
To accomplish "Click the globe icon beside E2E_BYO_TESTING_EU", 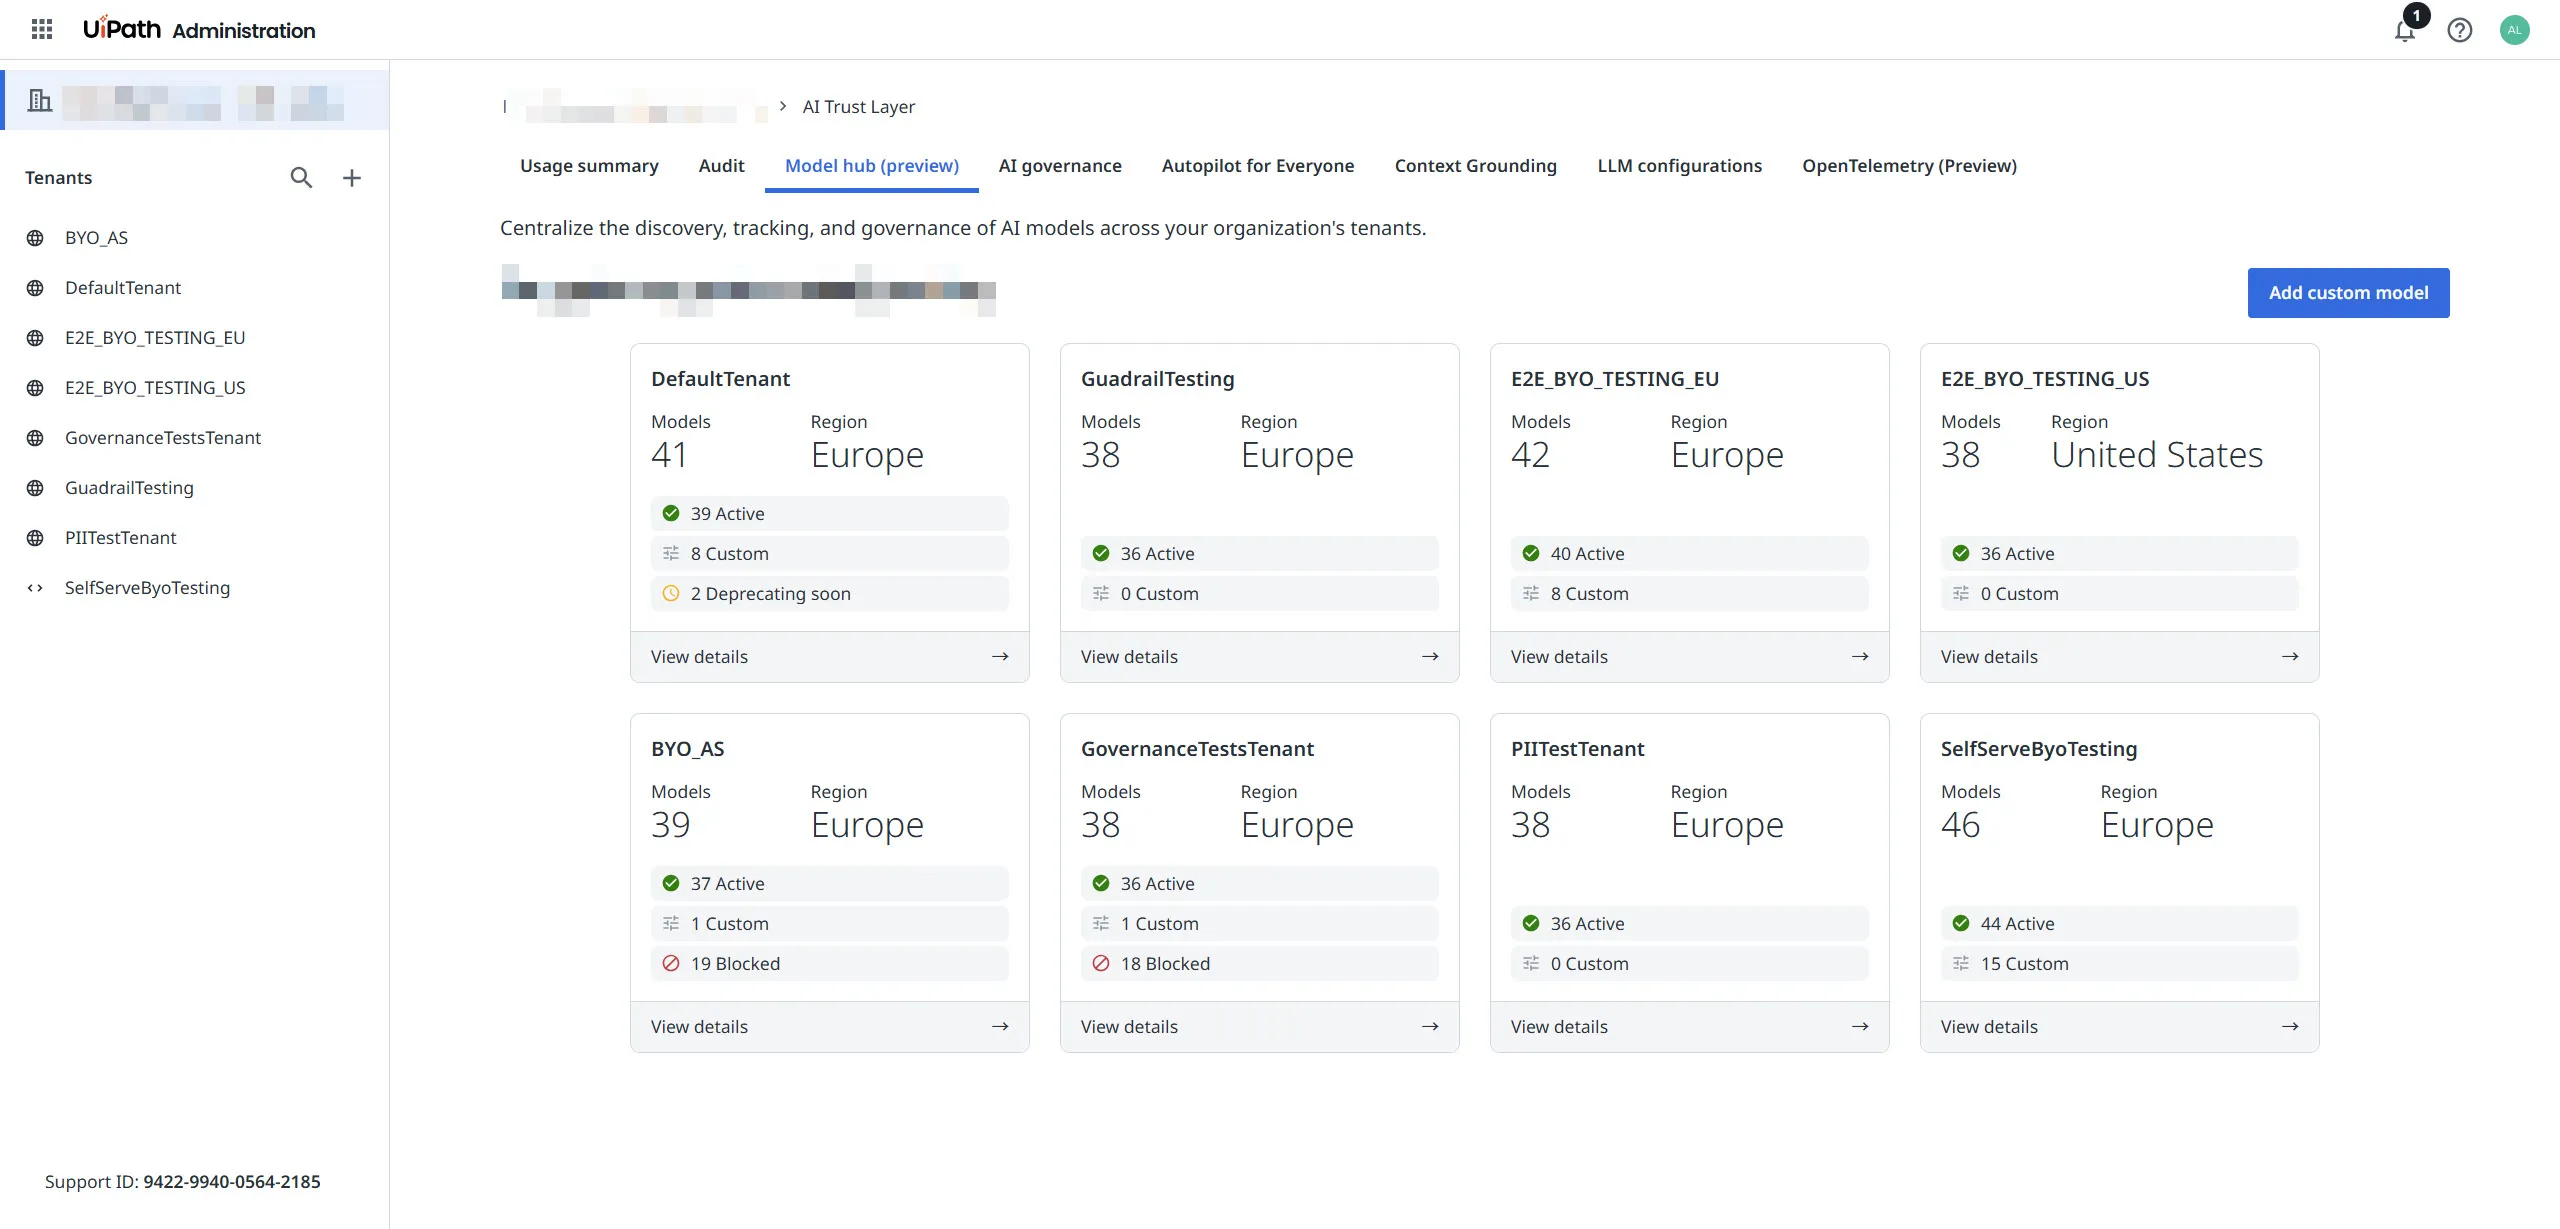I will pos(35,338).
